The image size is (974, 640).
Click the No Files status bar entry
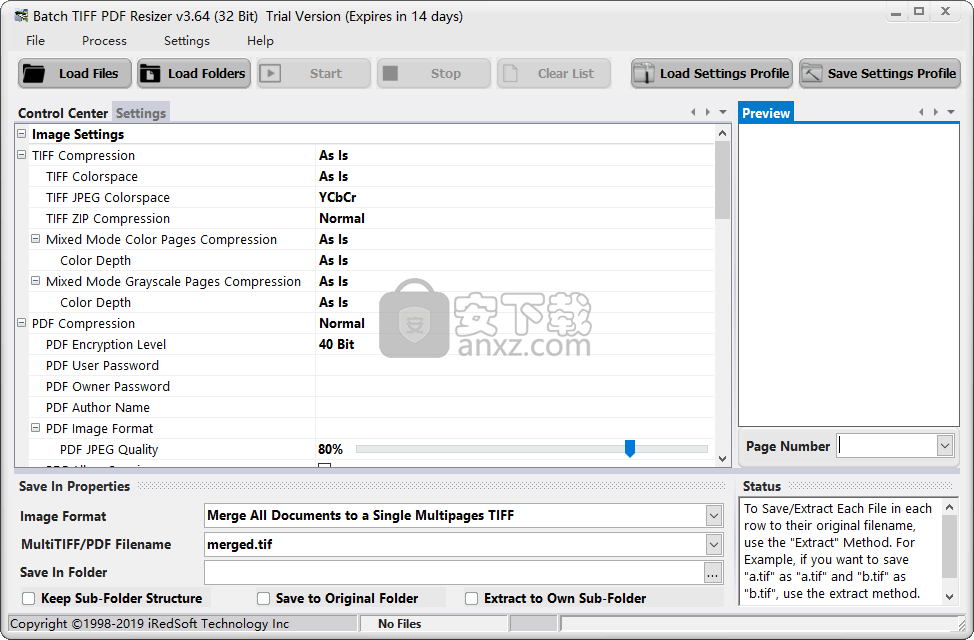pyautogui.click(x=399, y=624)
